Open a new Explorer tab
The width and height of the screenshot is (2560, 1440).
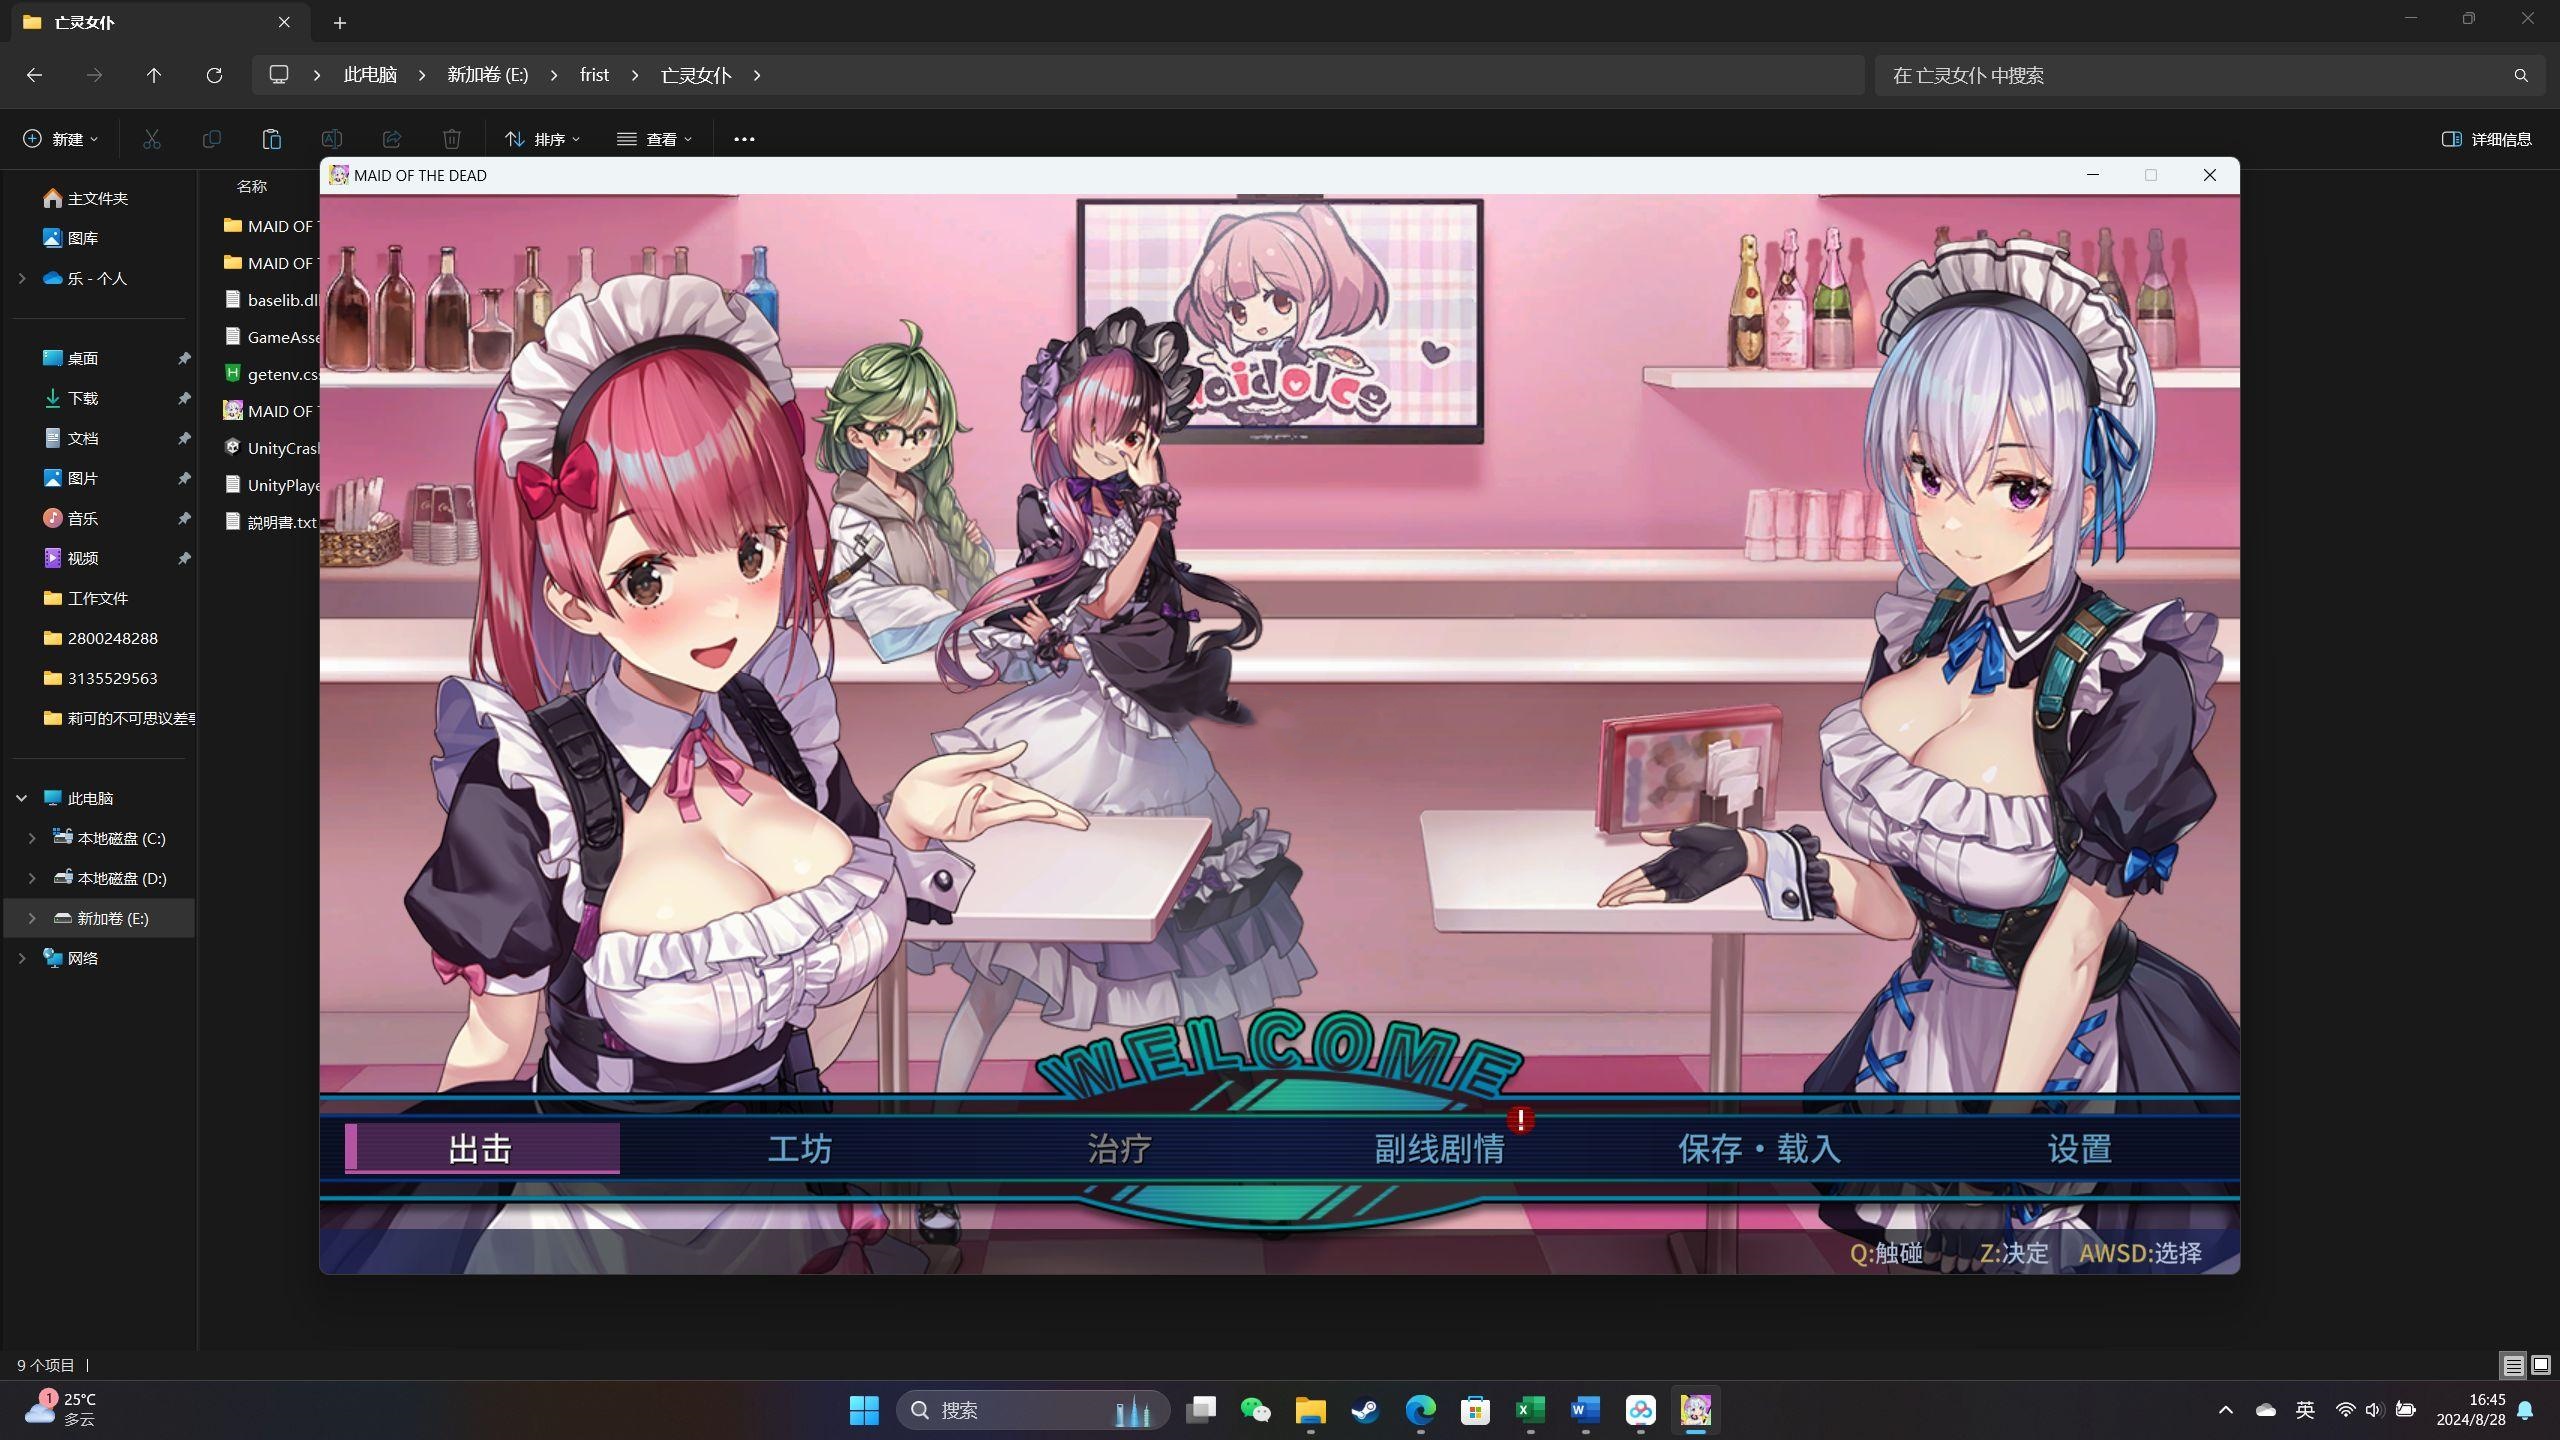point(340,22)
